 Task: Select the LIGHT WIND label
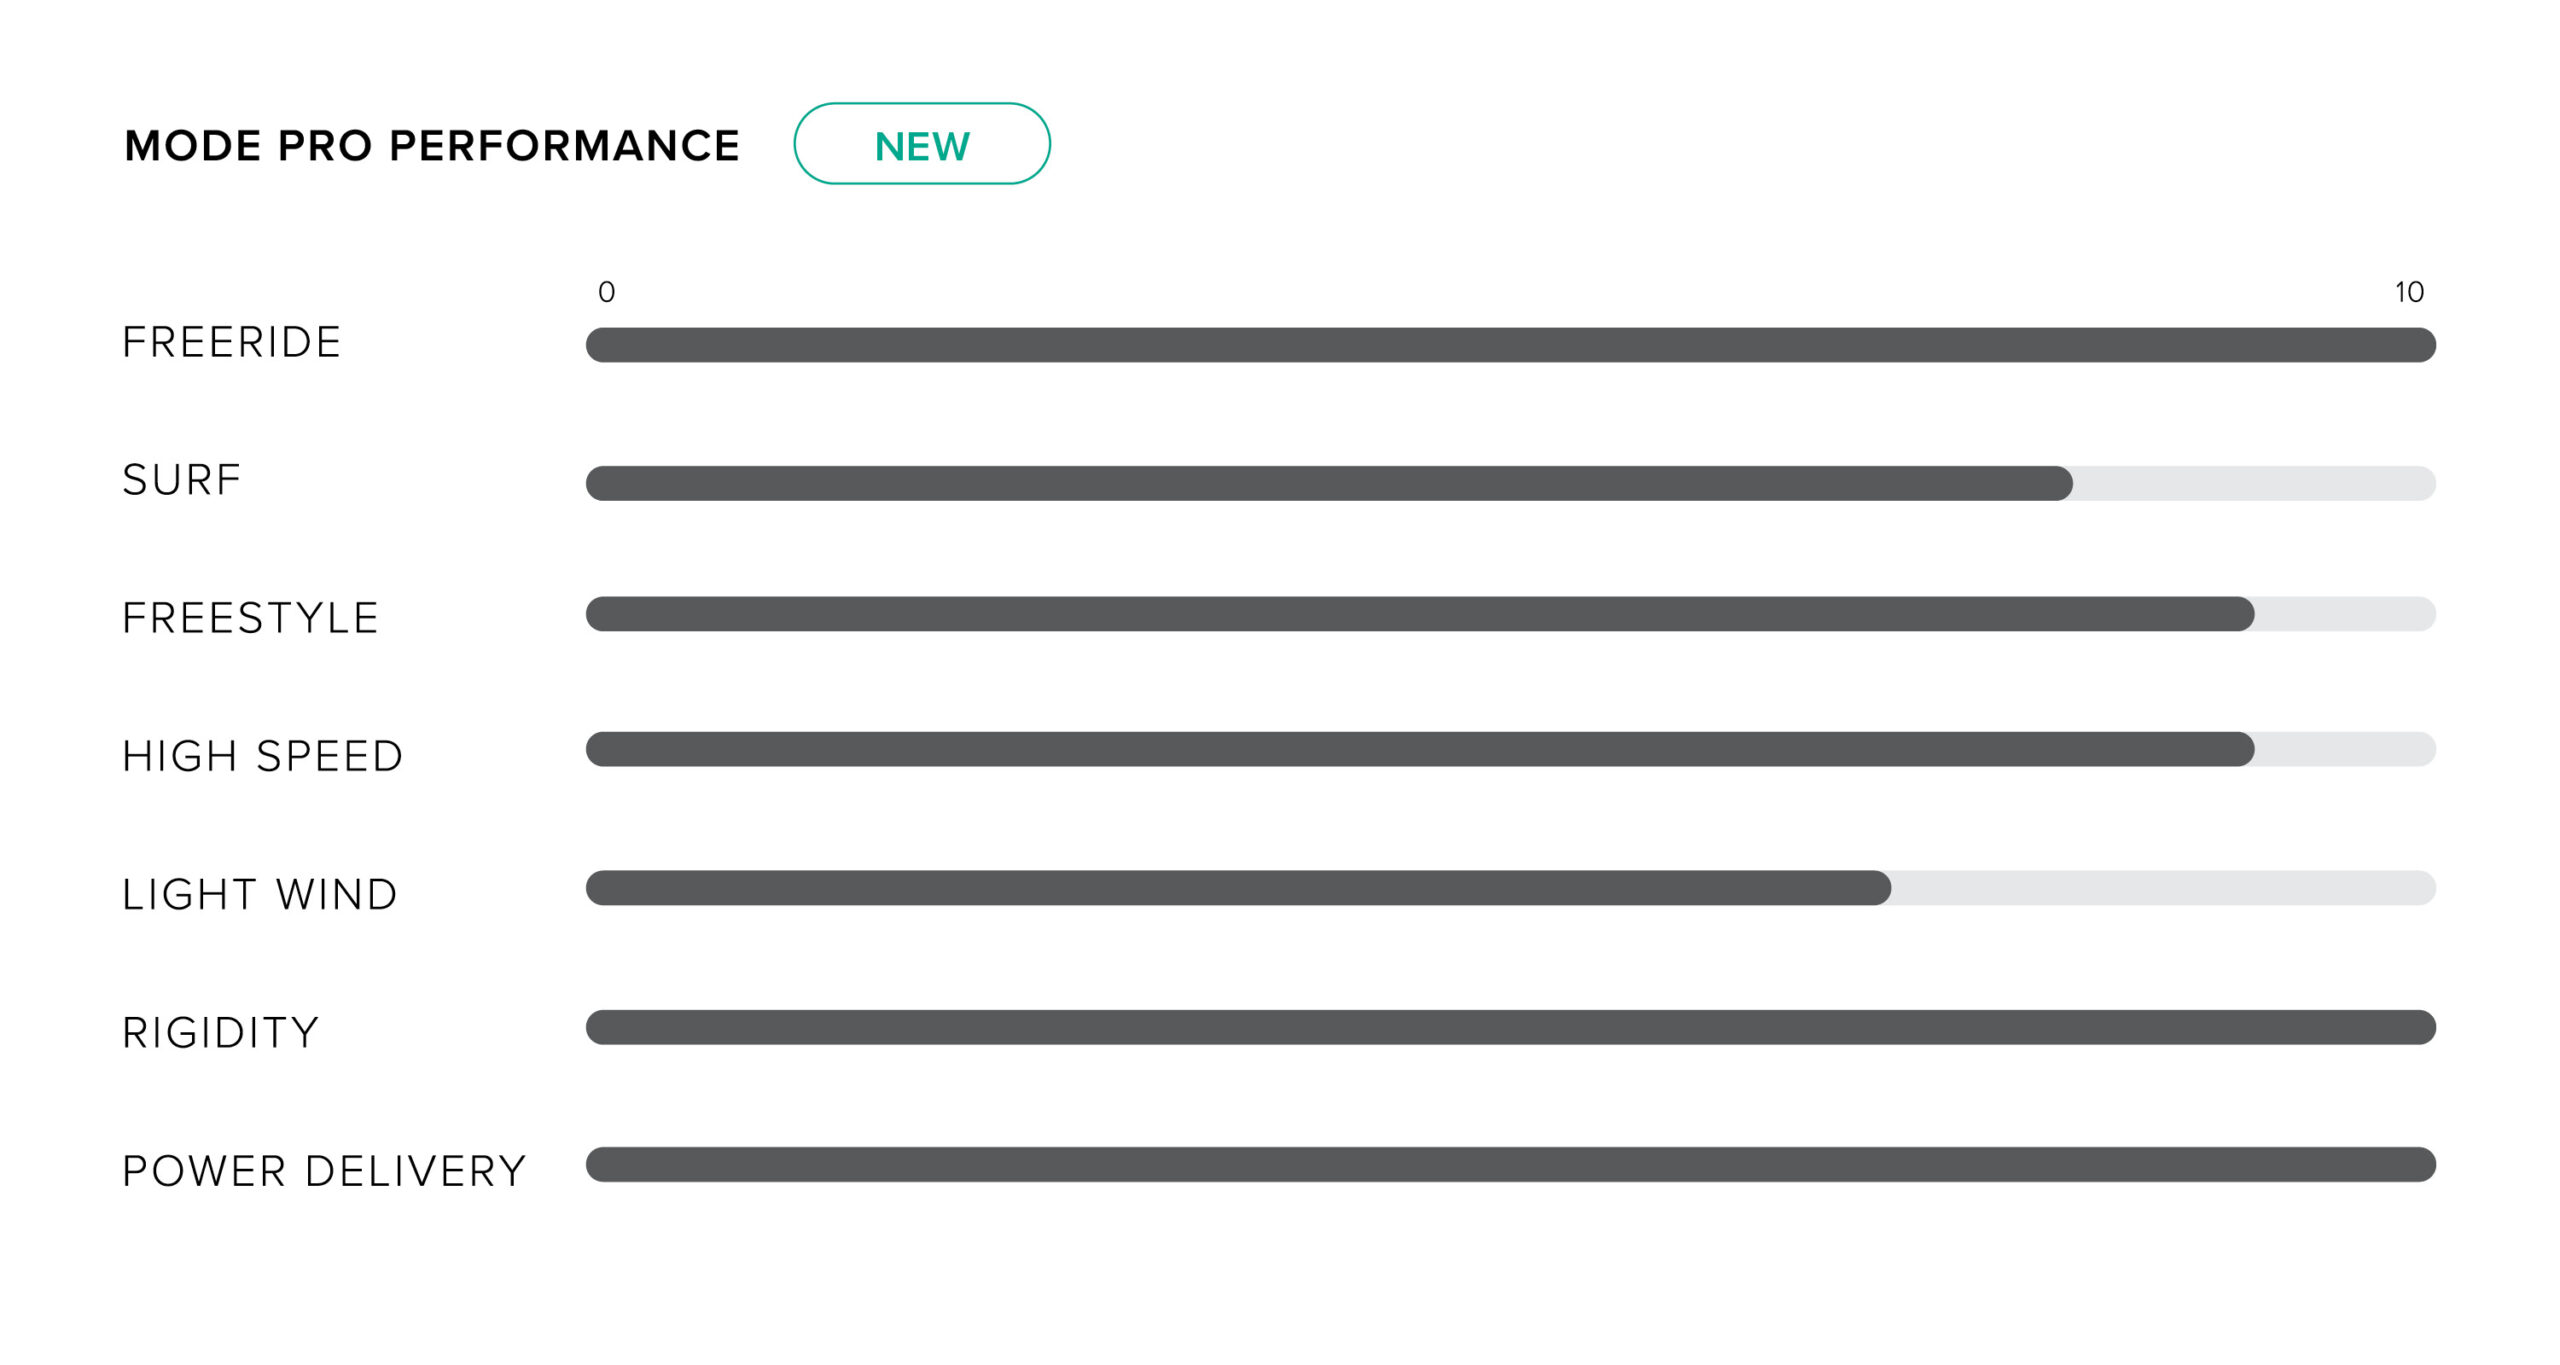(x=260, y=894)
